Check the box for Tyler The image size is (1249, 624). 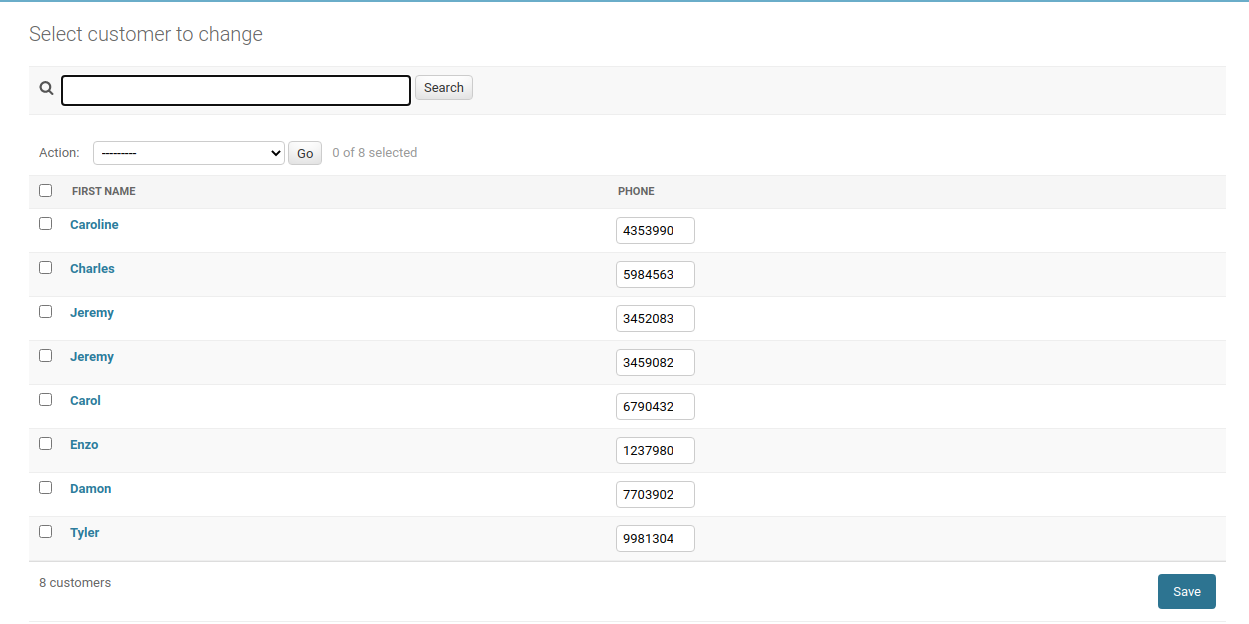(x=46, y=532)
